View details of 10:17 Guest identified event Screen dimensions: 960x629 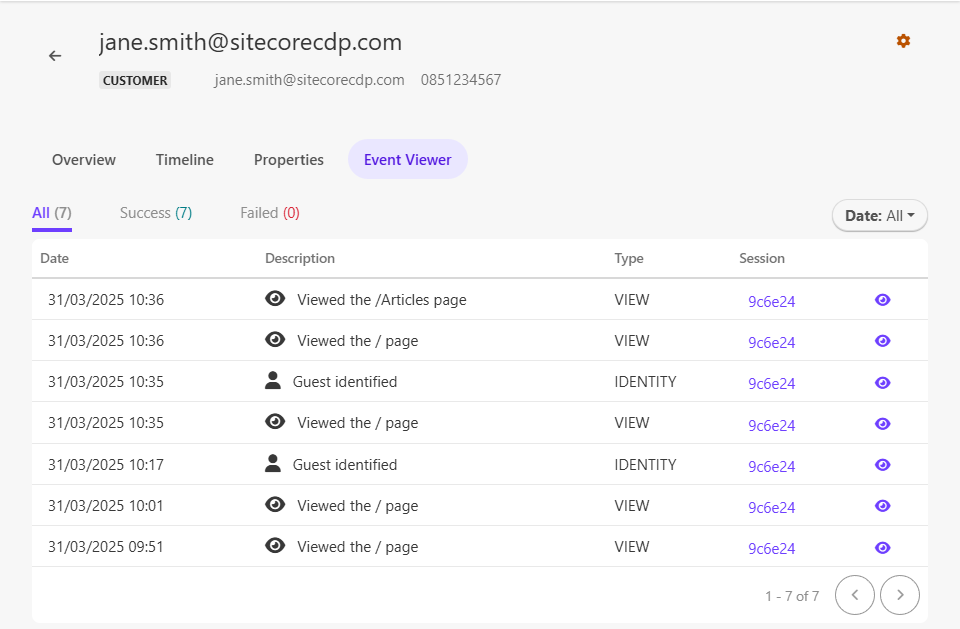coord(882,465)
